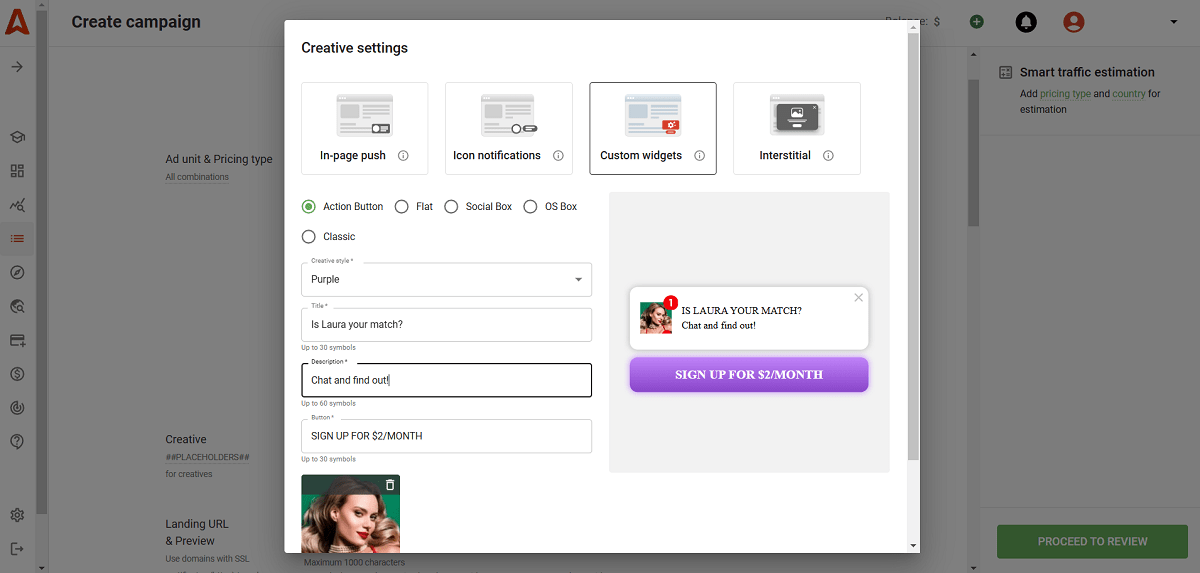Open the dollar coin icon in sidebar
The height and width of the screenshot is (573, 1200).
(x=17, y=374)
